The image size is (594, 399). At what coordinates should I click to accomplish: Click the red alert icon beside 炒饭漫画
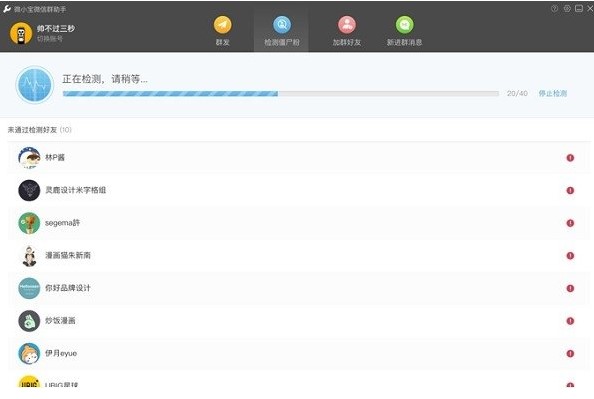click(570, 321)
